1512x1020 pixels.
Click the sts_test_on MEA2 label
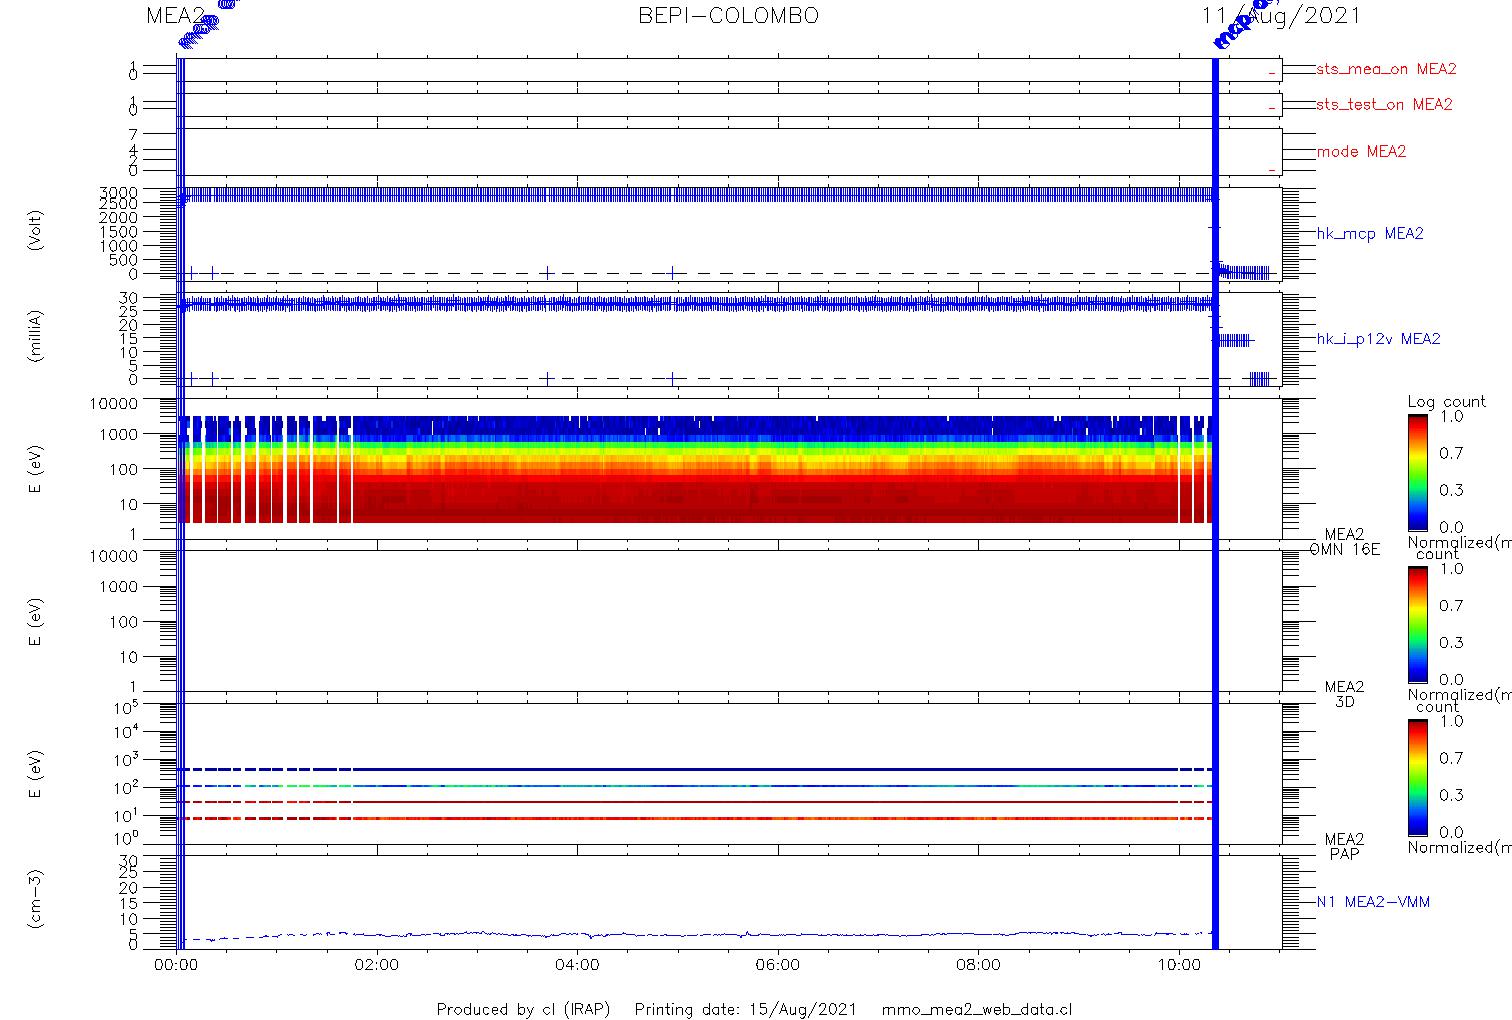(x=1384, y=104)
